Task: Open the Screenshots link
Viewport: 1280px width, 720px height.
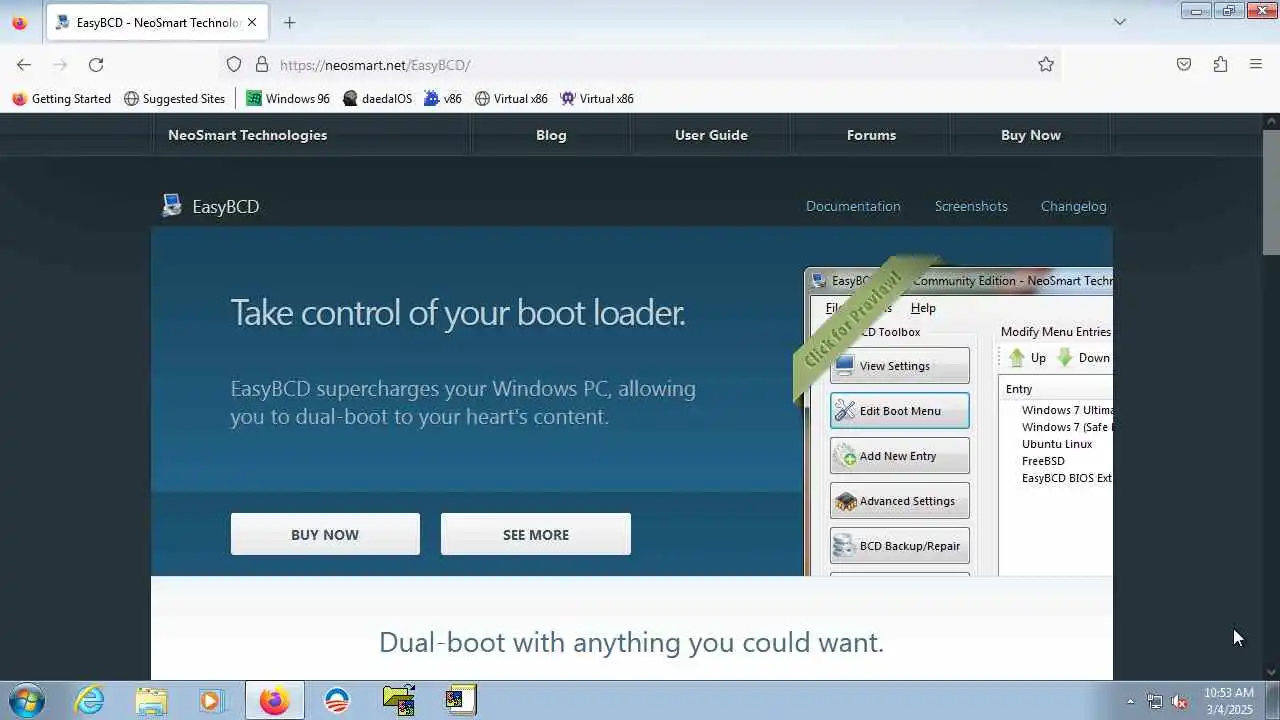Action: click(971, 206)
